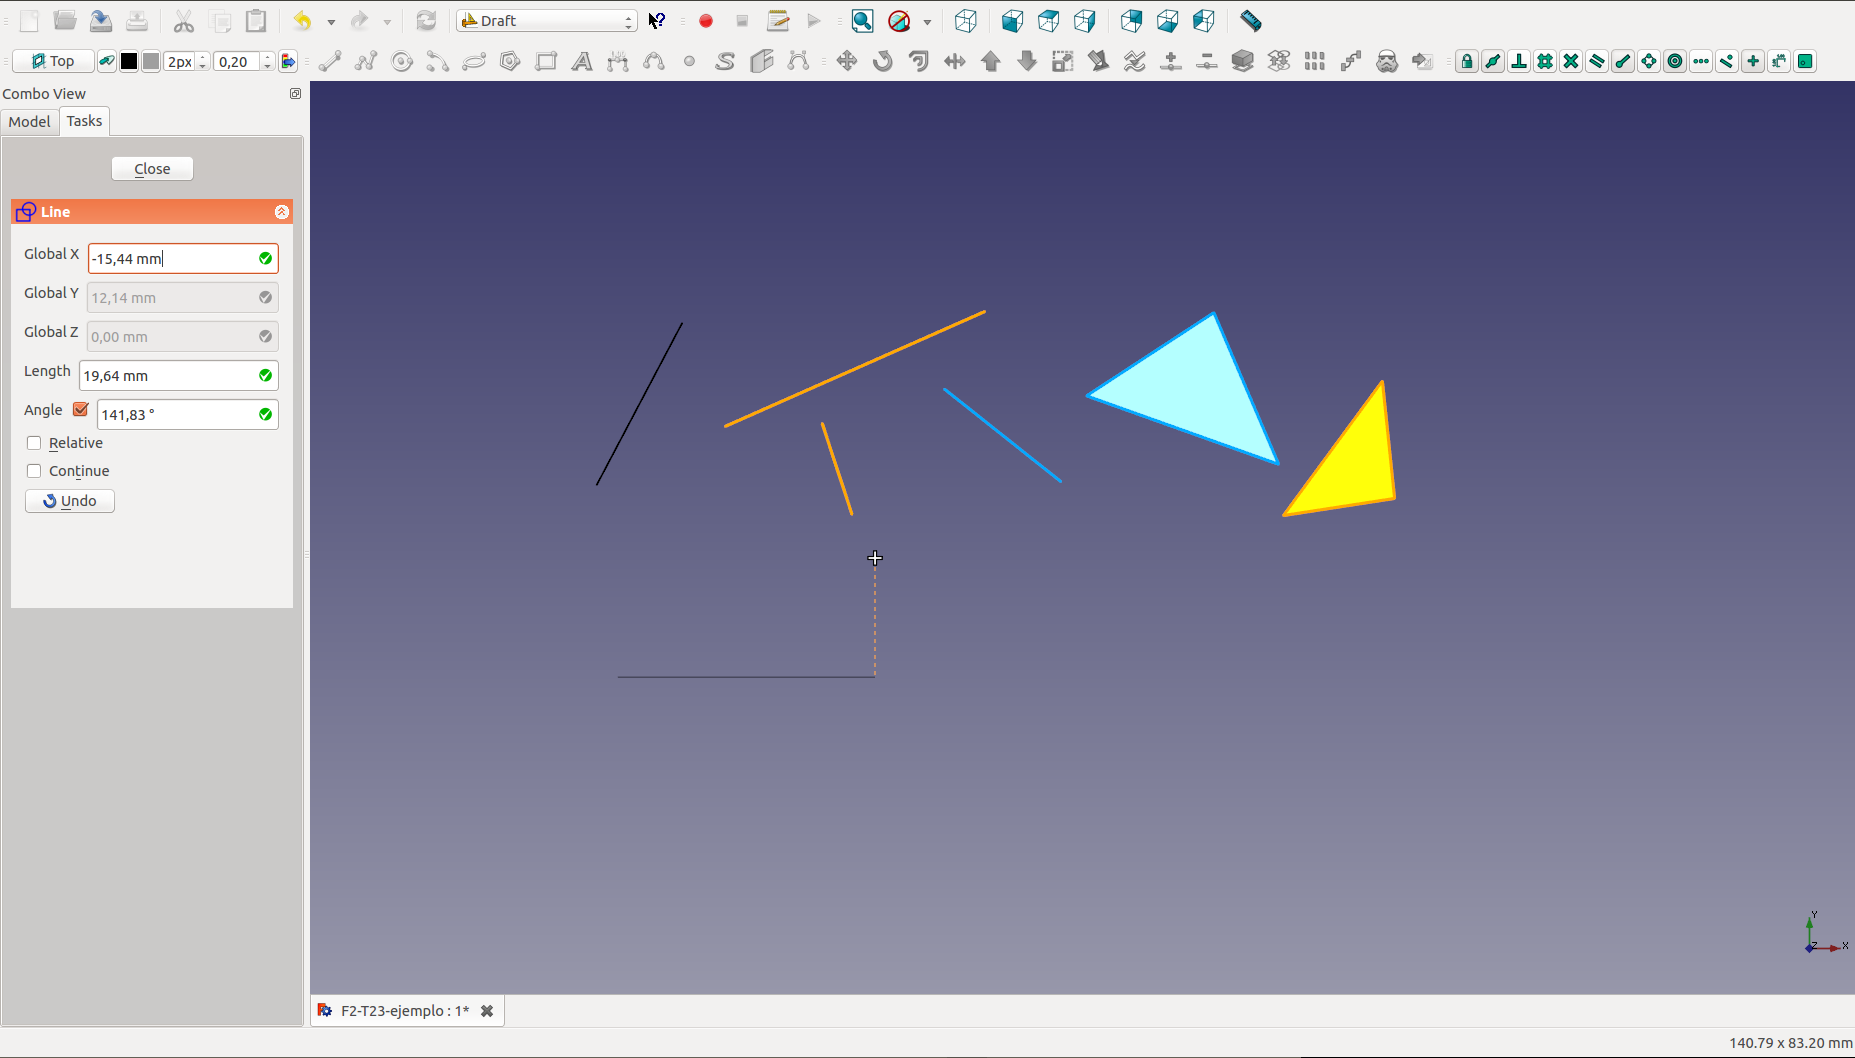
Task: Select the Draft Move tool
Action: [846, 62]
